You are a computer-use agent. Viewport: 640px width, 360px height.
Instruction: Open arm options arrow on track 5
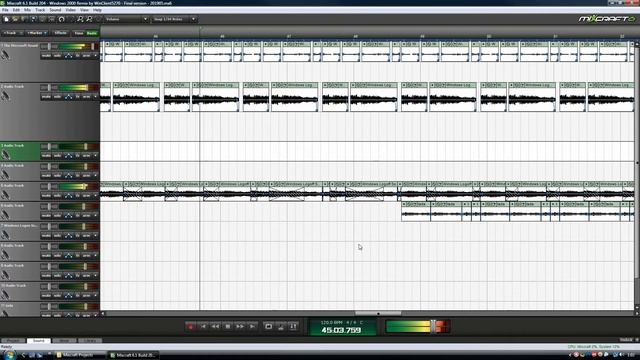point(96,196)
